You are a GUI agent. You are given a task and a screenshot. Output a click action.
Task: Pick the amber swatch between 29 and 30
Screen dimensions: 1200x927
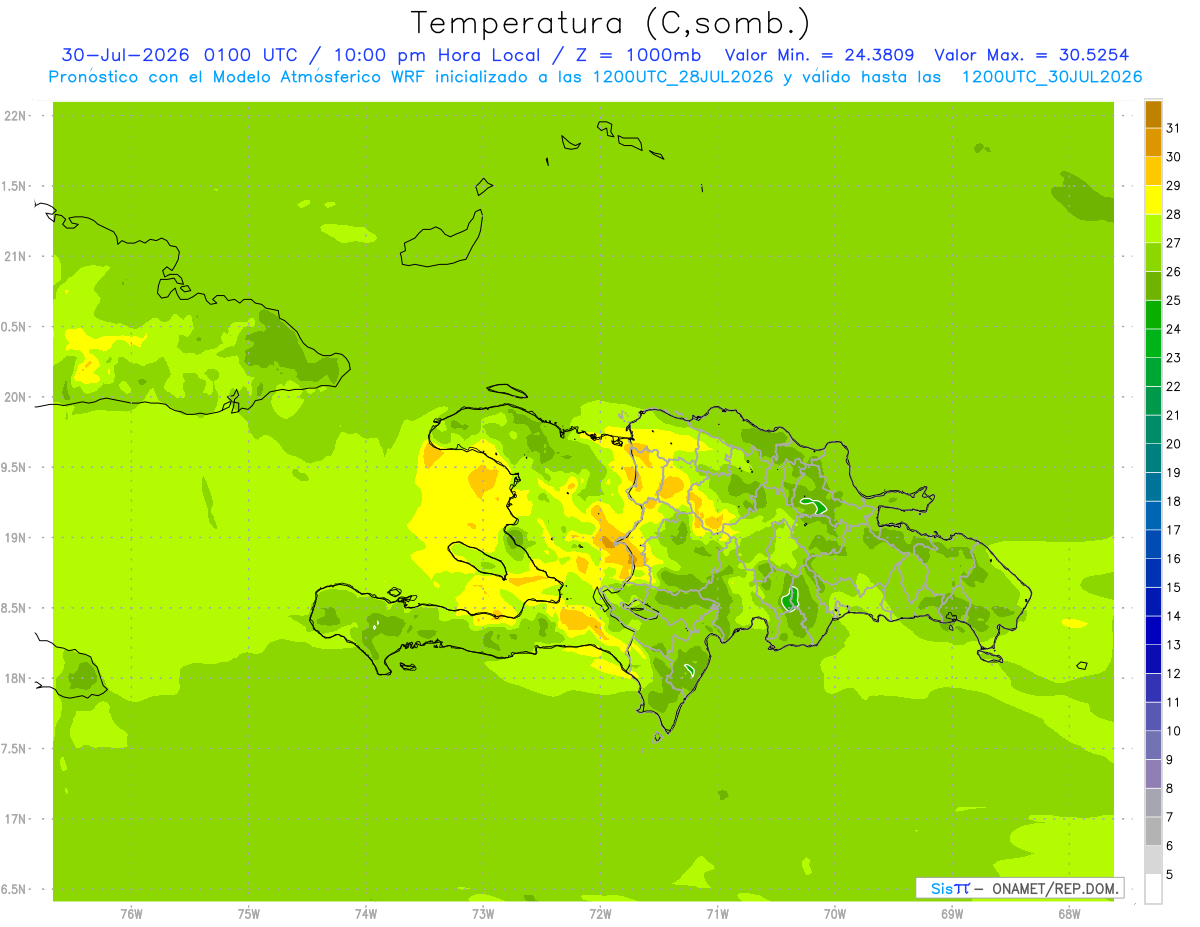[x=1153, y=172]
